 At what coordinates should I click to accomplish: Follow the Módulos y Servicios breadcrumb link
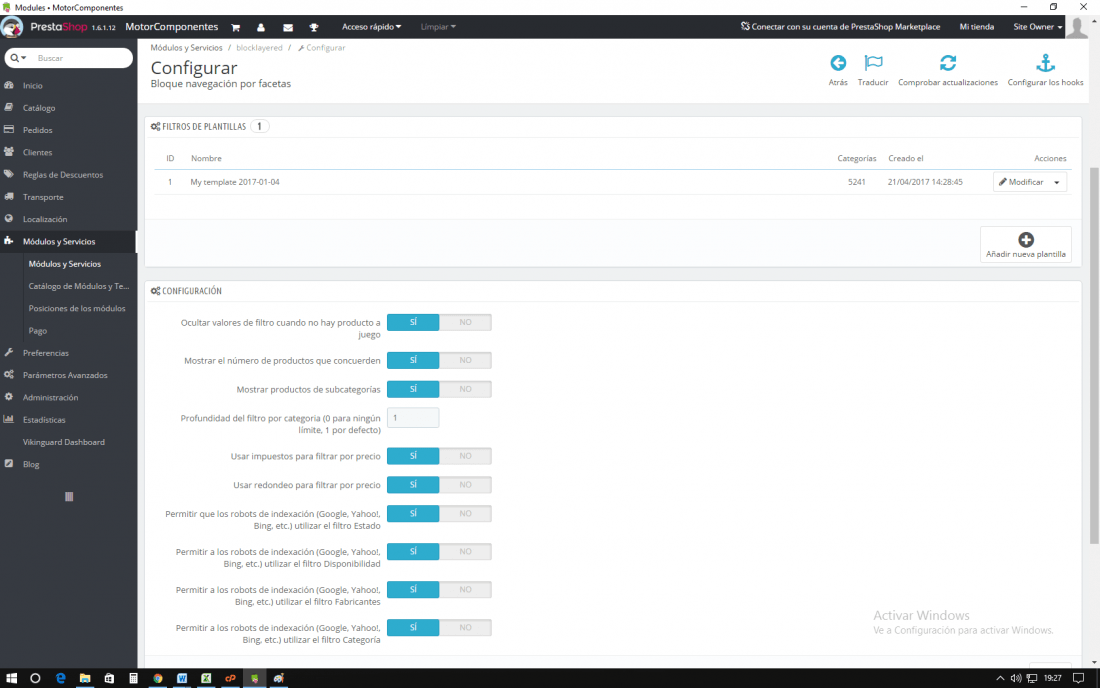pos(186,48)
